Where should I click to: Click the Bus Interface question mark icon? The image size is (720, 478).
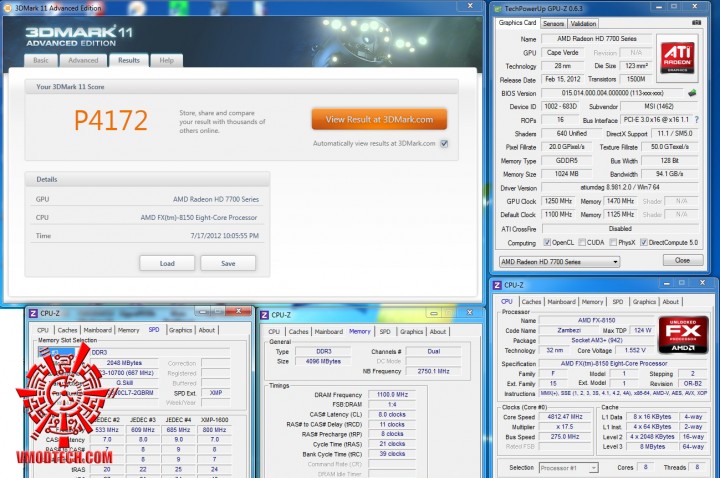pyautogui.click(x=697, y=119)
